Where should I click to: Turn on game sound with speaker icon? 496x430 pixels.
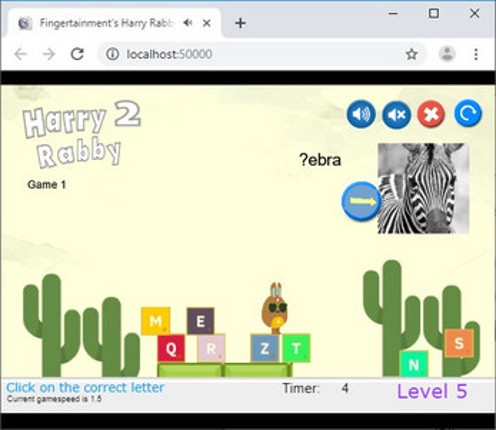click(361, 114)
